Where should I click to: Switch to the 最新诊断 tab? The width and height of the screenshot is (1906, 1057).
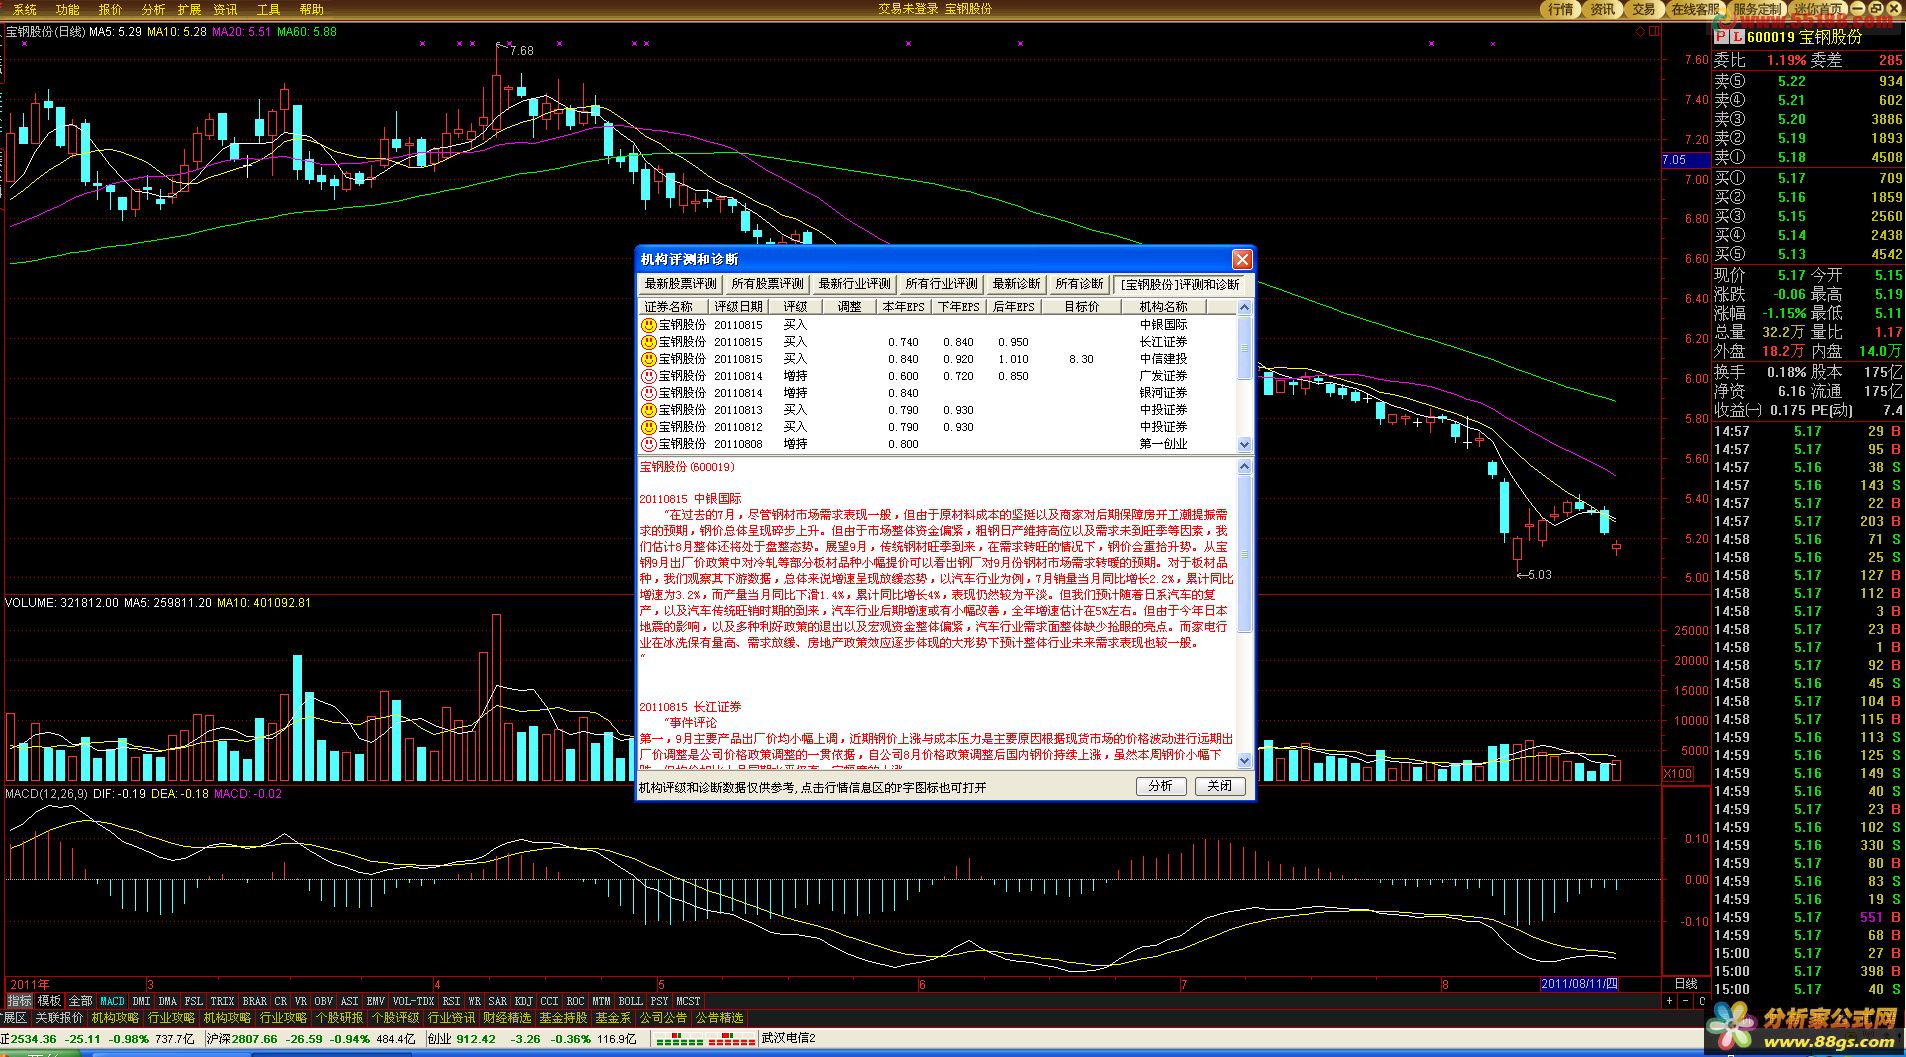tap(1016, 284)
